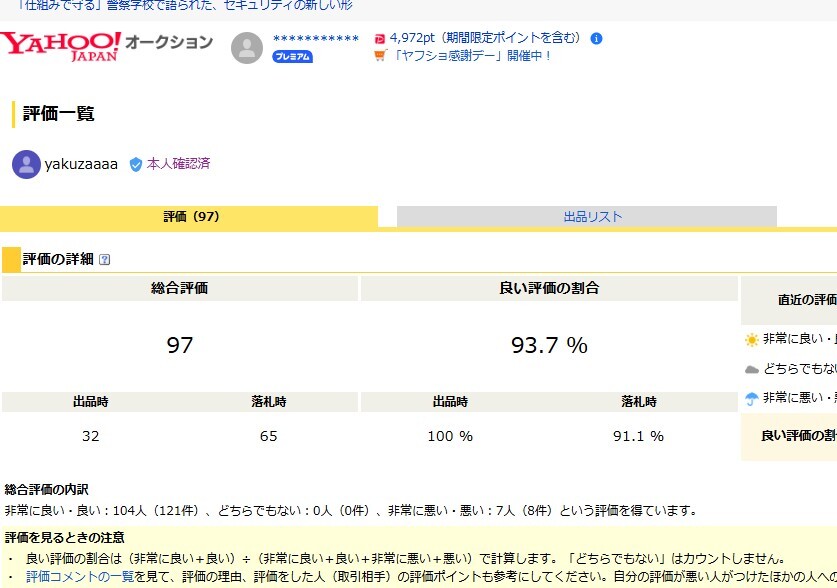This screenshot has height=588, width=837.
Task: Open the help icon beside 評価の詳細
Action: (x=105, y=260)
